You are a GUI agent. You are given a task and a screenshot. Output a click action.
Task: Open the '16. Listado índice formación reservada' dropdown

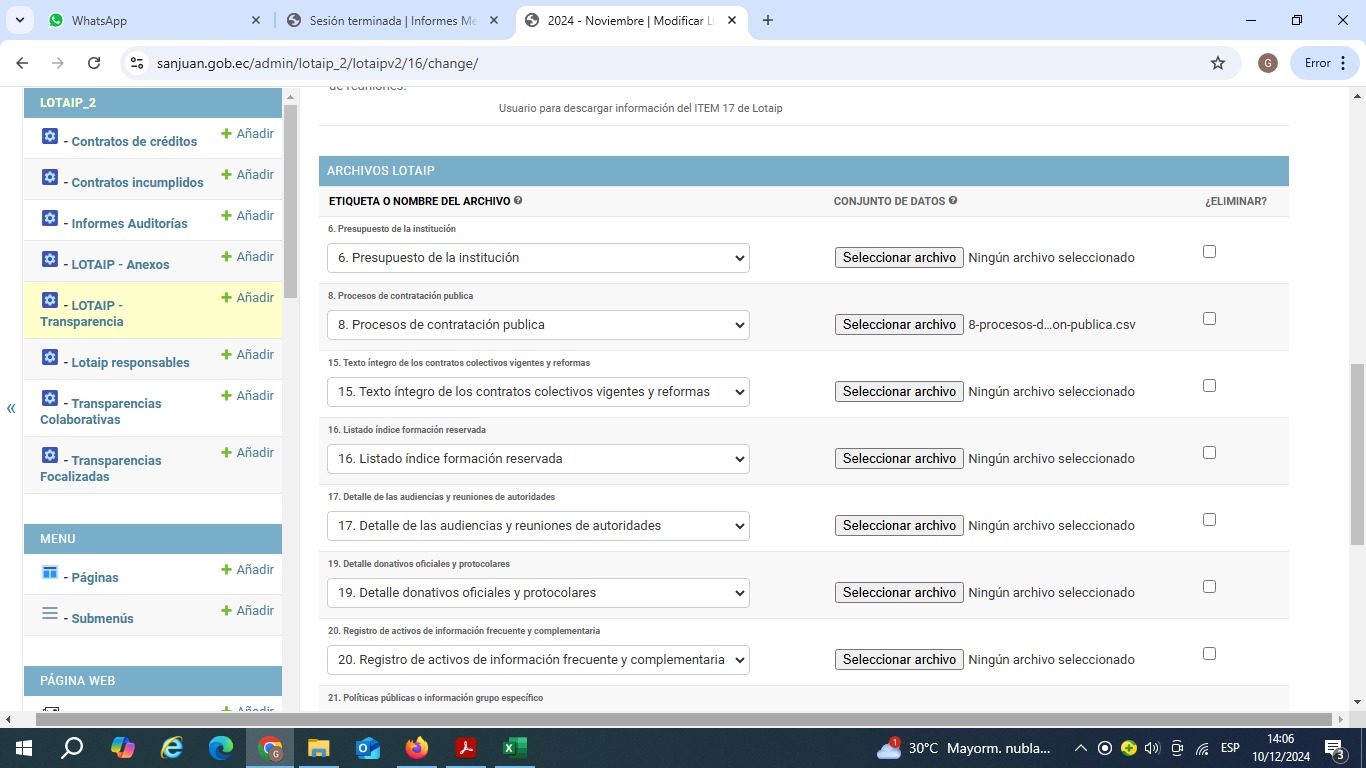[x=538, y=459]
